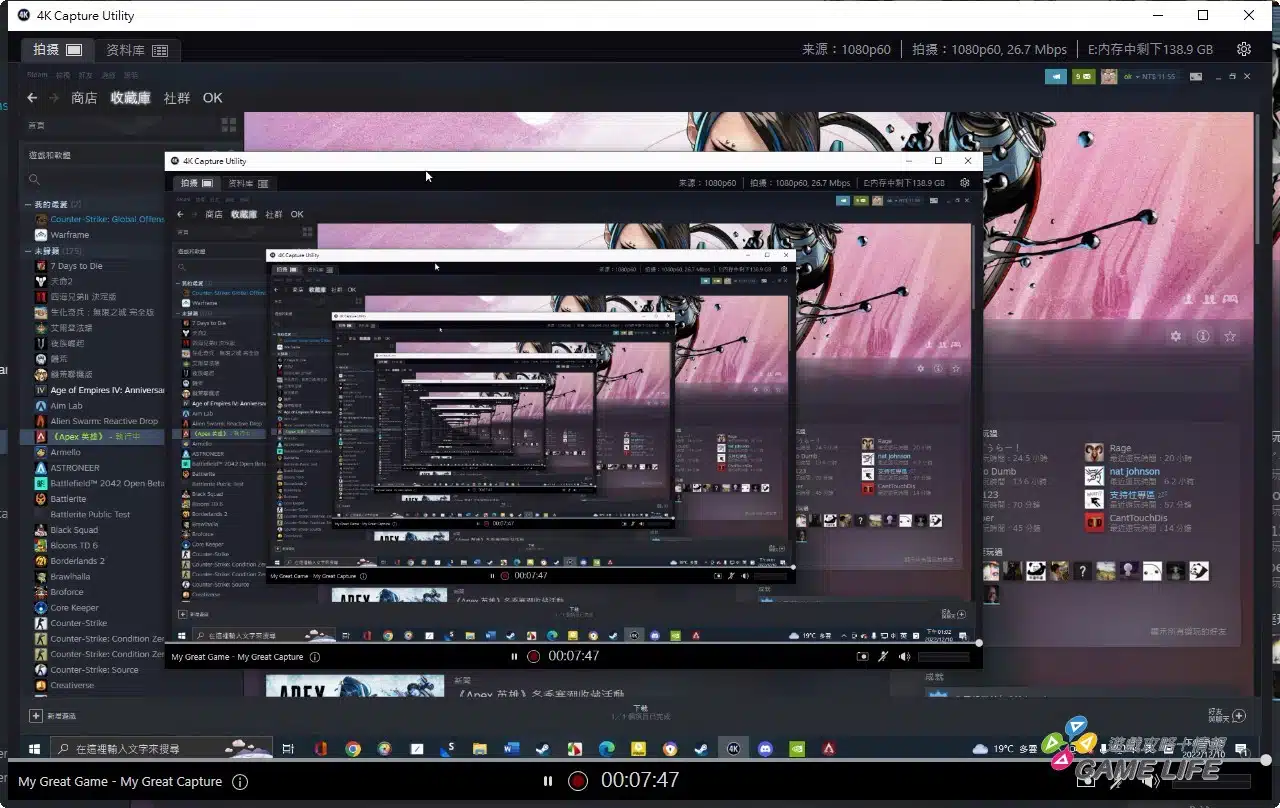Open Discord from the captured taskbar

tap(765, 748)
